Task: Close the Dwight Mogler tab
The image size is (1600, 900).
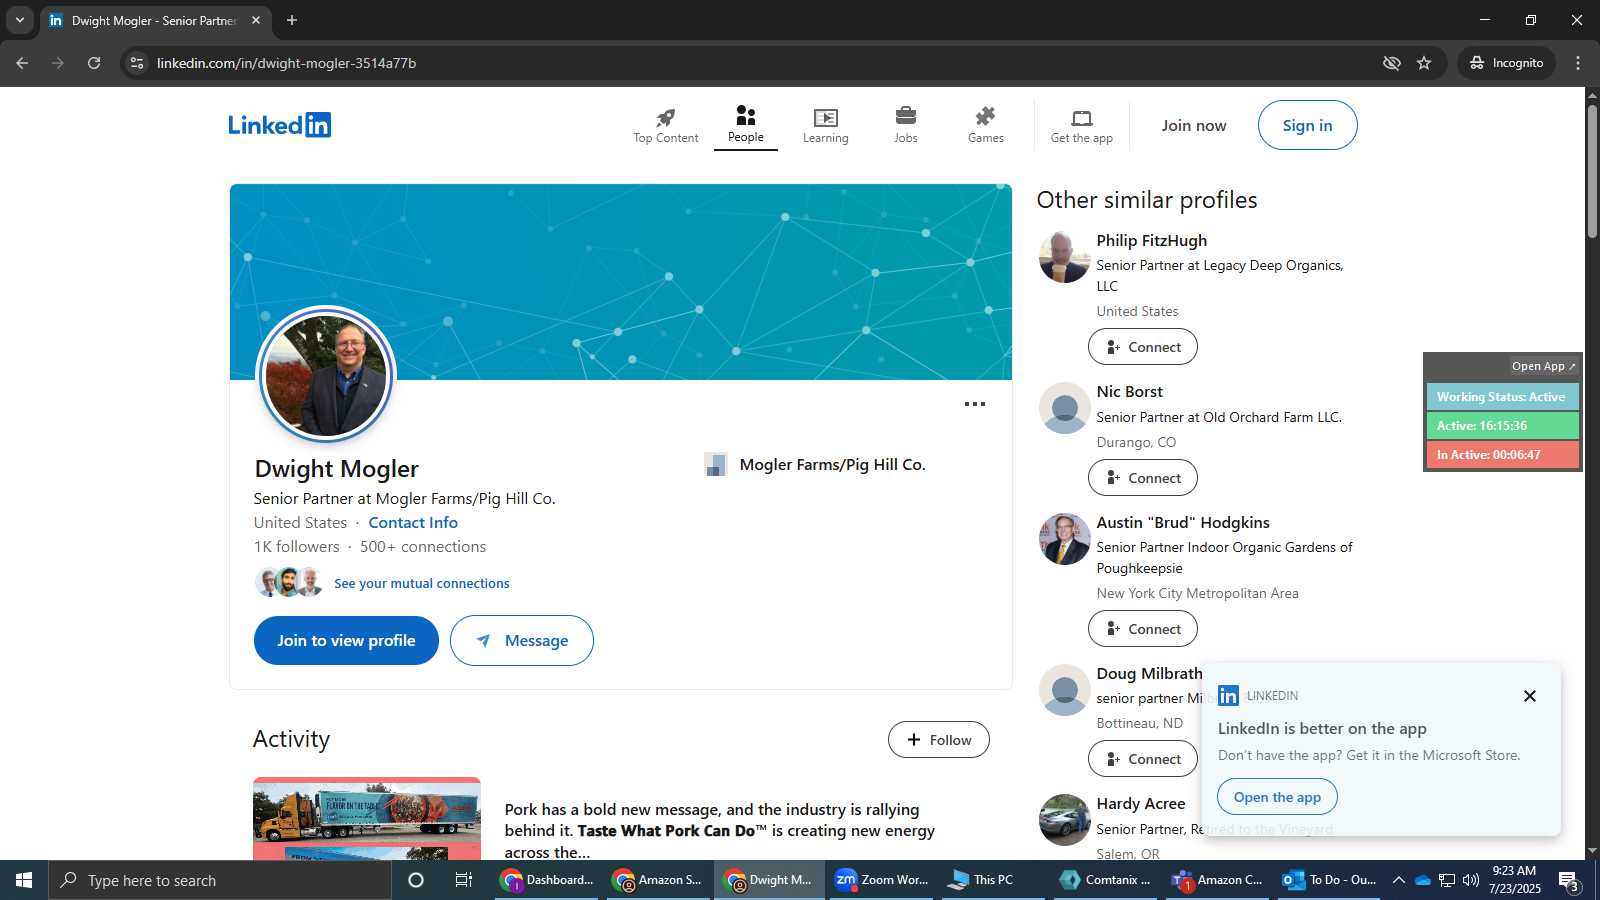Action: coord(256,20)
